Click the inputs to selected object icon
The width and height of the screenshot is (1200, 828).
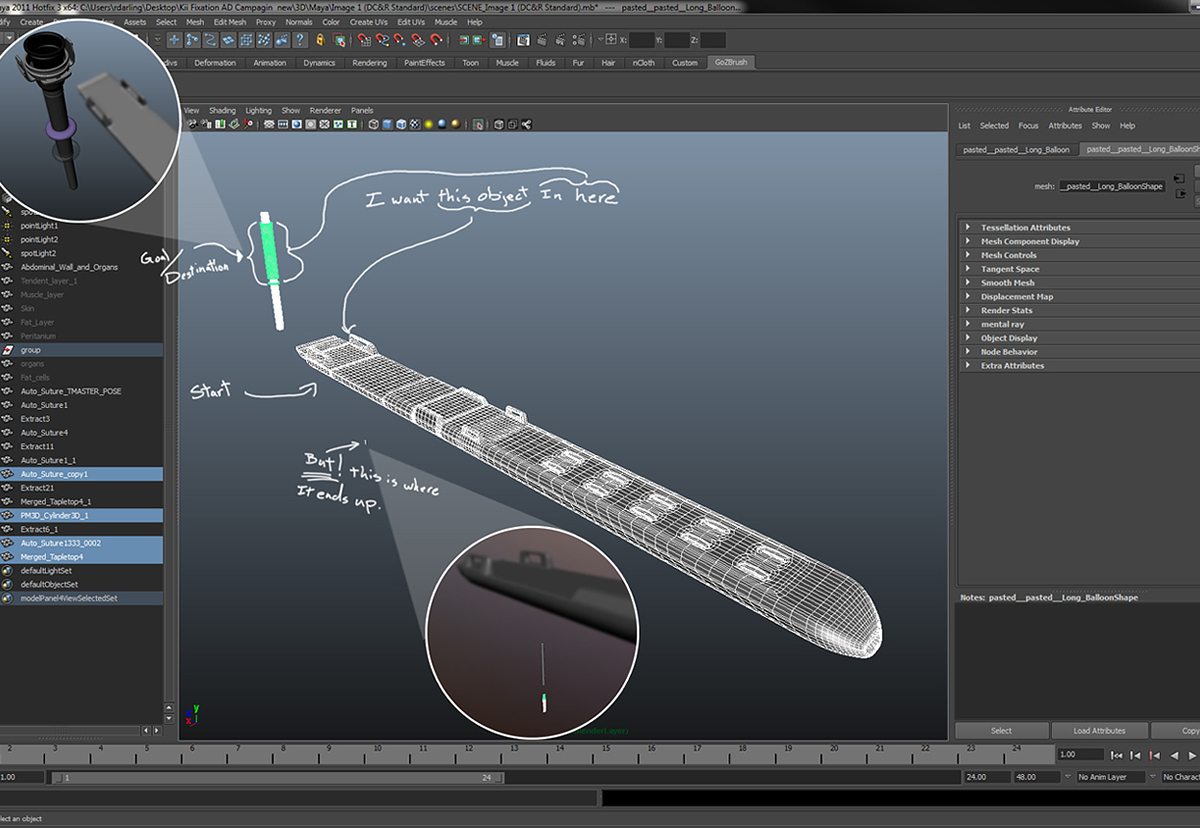coord(463,40)
